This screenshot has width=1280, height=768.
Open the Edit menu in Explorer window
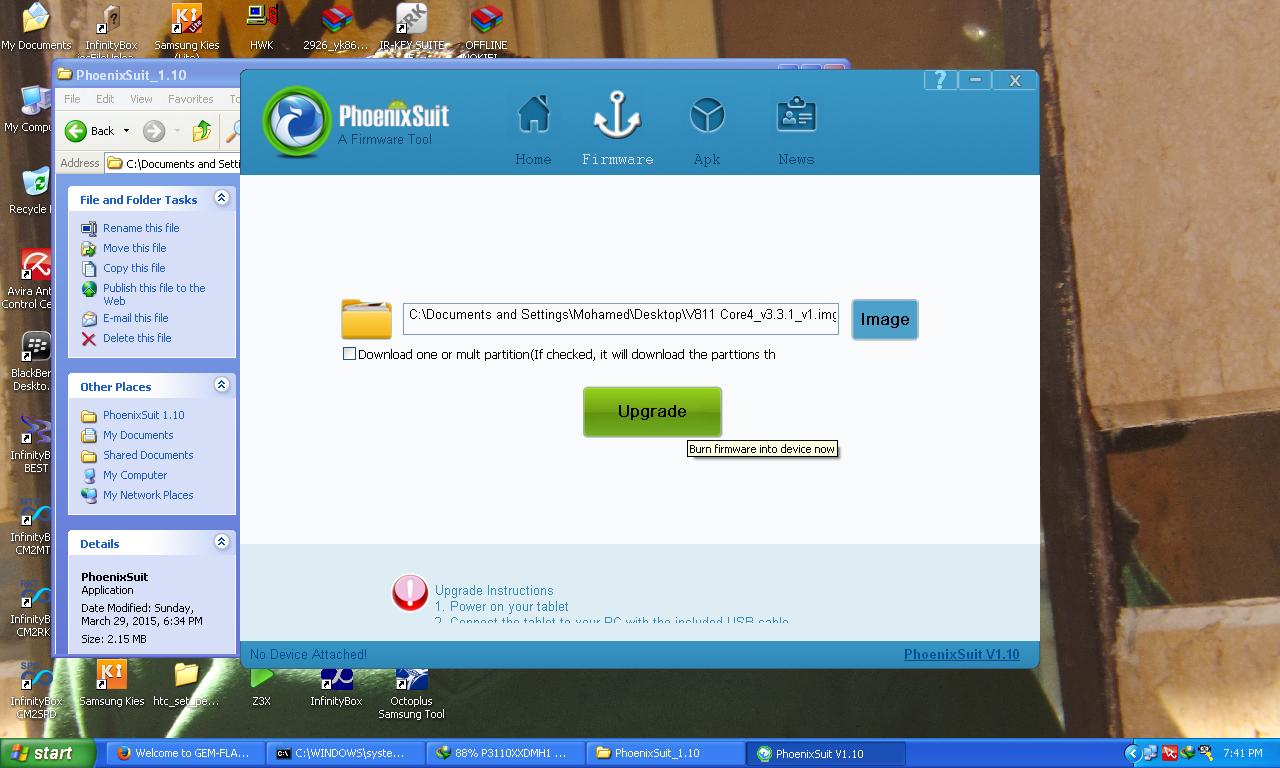click(105, 99)
